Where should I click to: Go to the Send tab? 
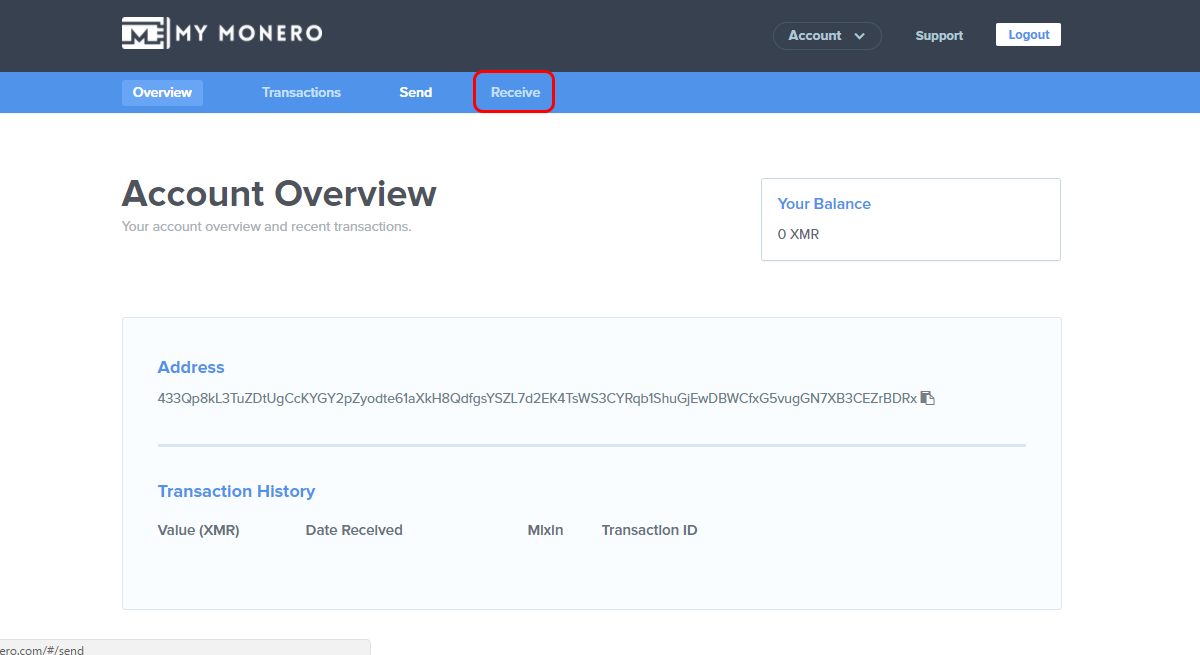click(x=416, y=93)
